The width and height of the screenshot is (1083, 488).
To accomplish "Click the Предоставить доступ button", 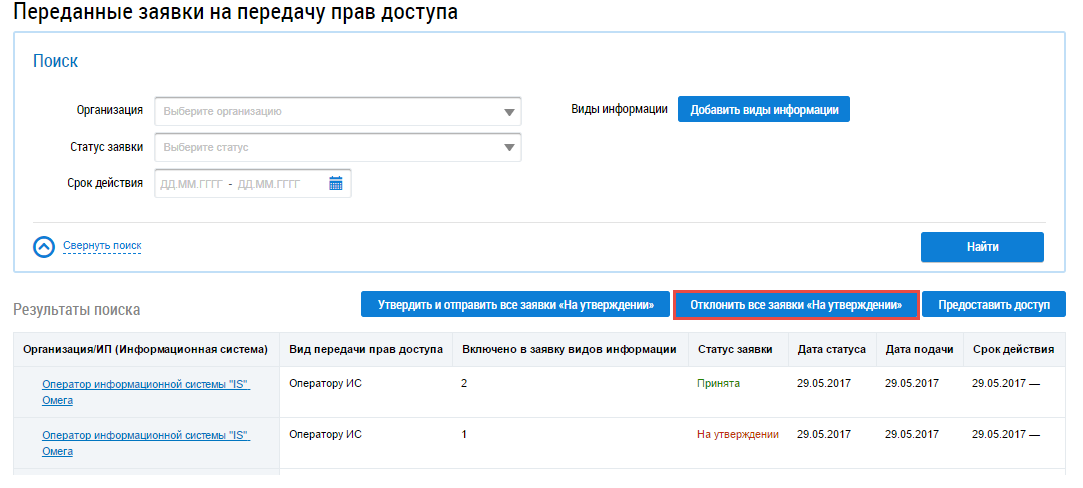I will tap(994, 304).
